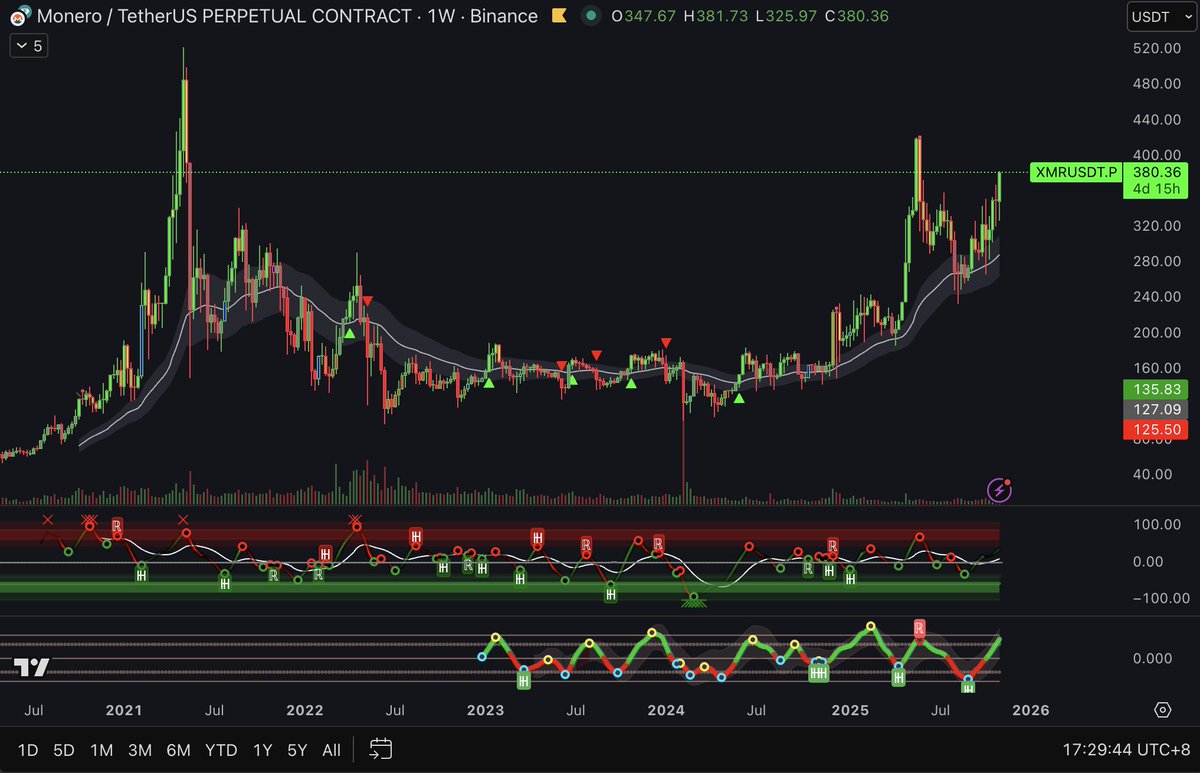Select the 1M time range
Screen dimensions: 1200x773
(101, 750)
